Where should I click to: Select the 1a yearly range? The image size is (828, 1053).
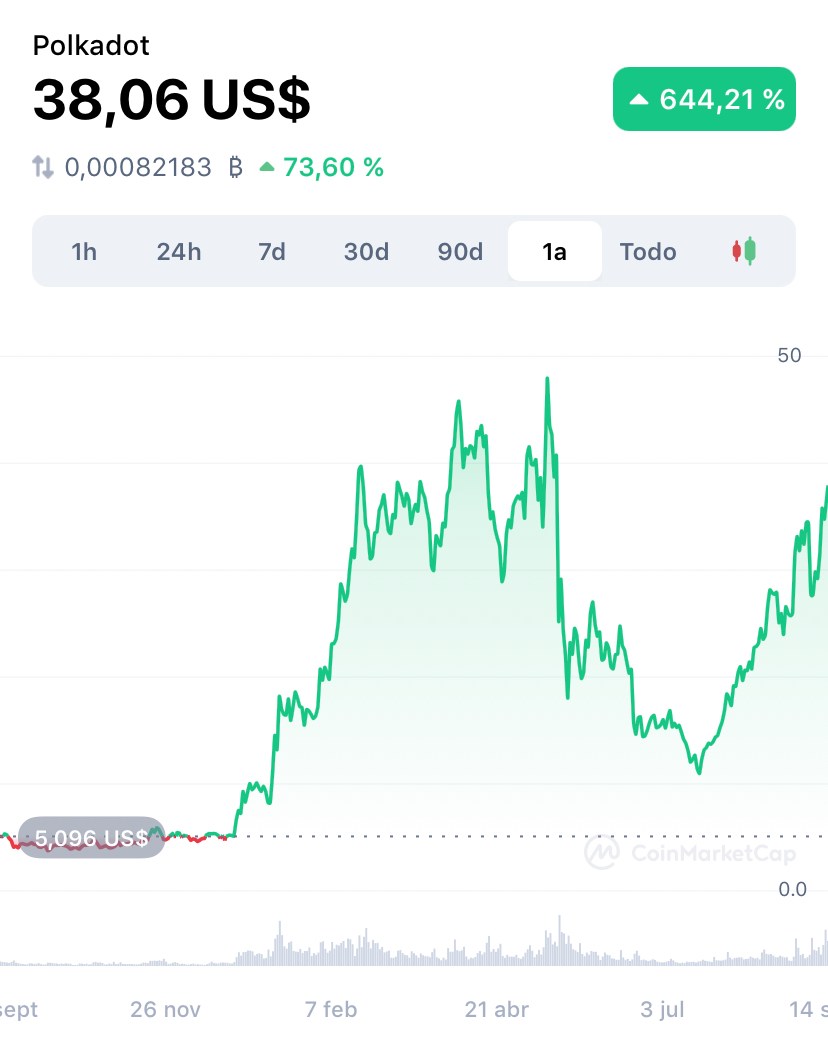[555, 251]
